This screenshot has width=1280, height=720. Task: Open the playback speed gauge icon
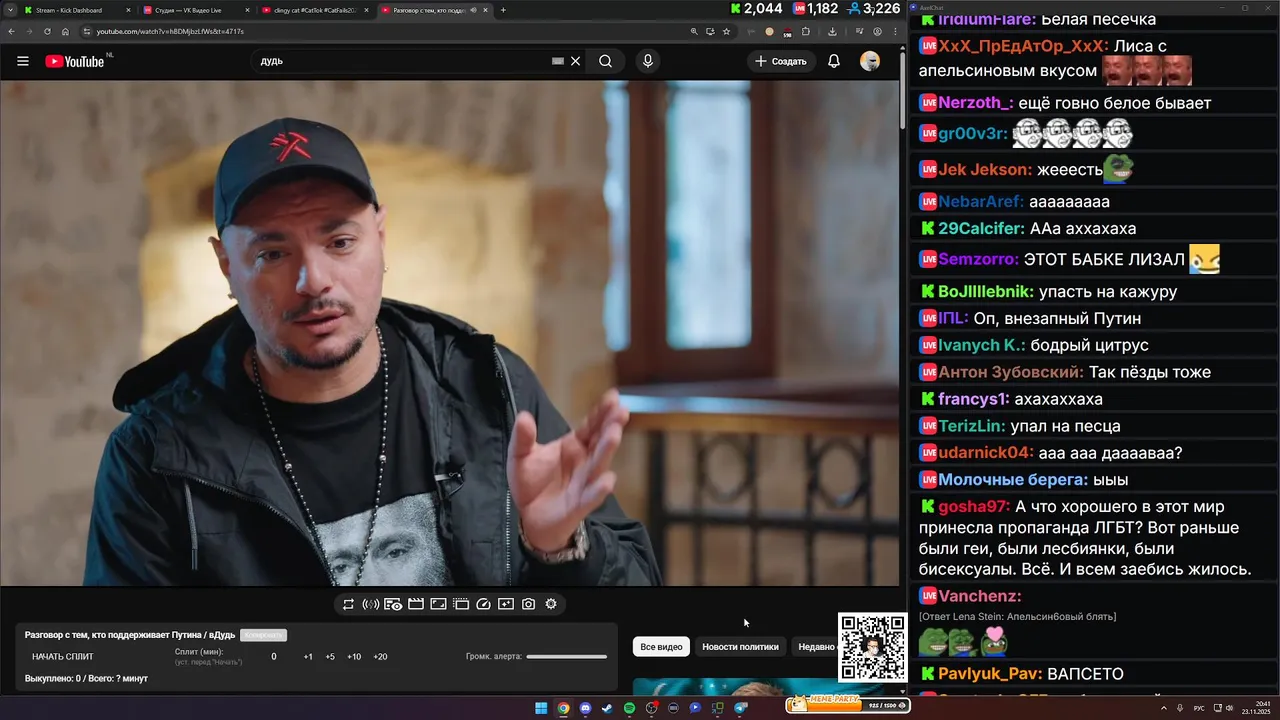[x=484, y=604]
